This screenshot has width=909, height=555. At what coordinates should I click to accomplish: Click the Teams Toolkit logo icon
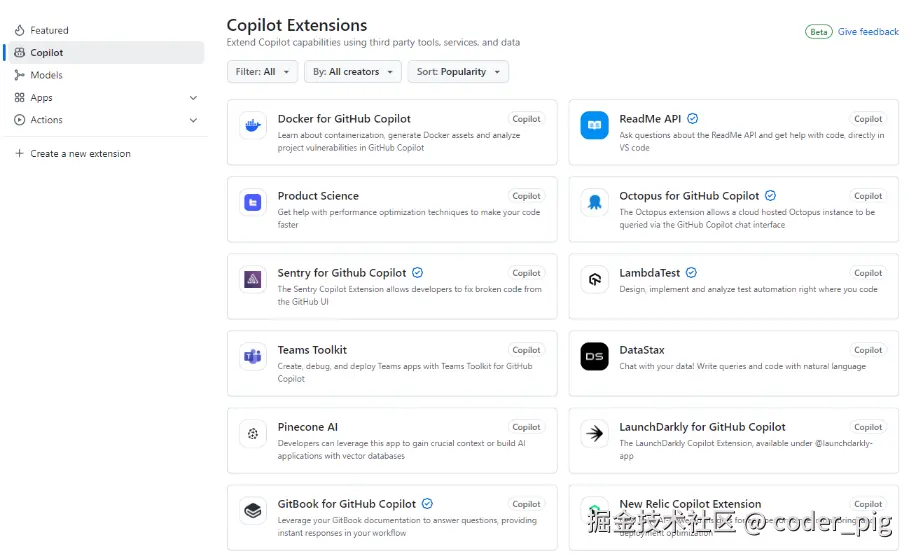pos(253,357)
